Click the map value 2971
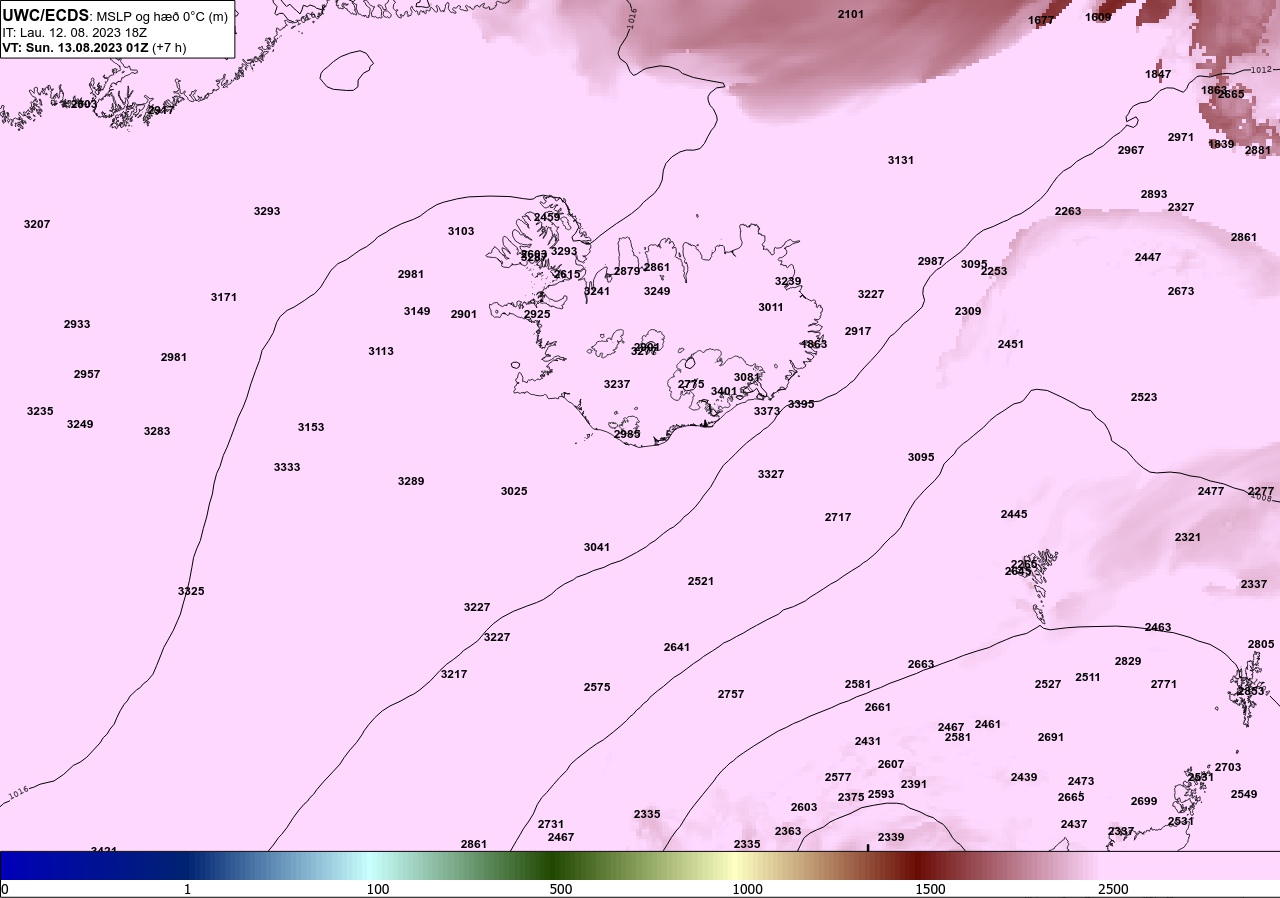The image size is (1280, 898). pyautogui.click(x=1181, y=137)
